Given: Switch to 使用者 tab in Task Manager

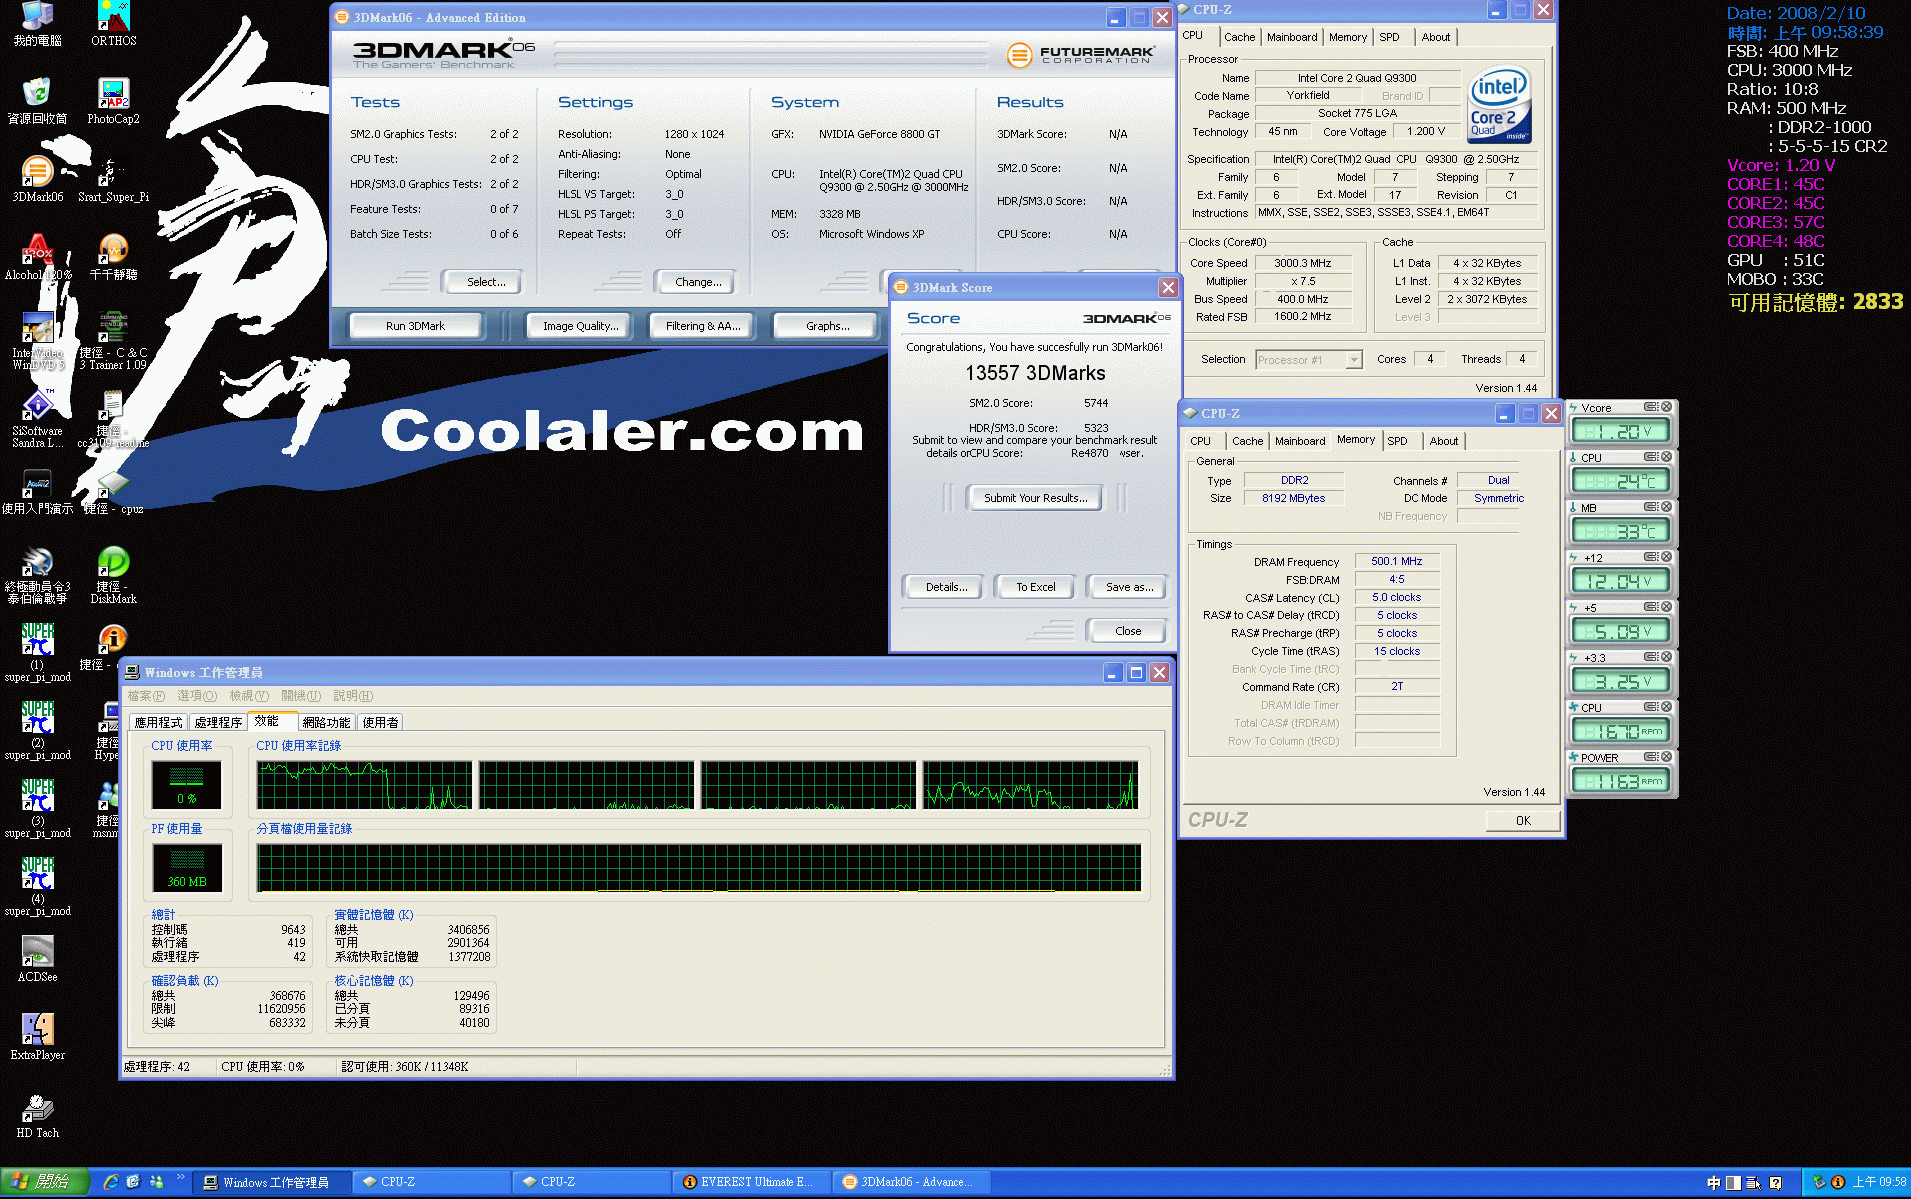Looking at the screenshot, I should [380, 722].
